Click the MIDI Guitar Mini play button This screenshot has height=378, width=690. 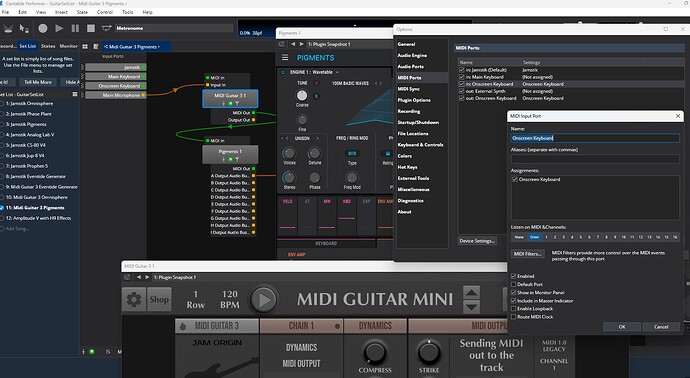(x=264, y=300)
